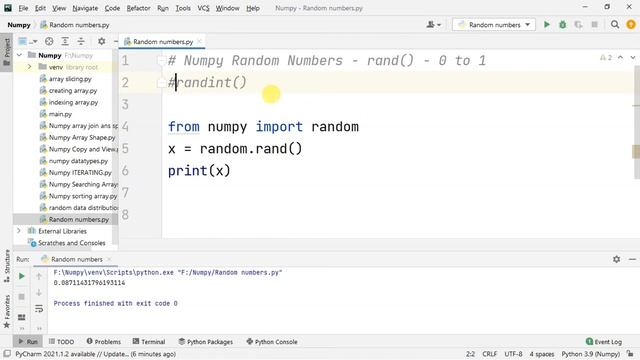Open the Project view mode dropdown
Viewport: 640px width, 360px height.
pyautogui.click(x=28, y=41)
